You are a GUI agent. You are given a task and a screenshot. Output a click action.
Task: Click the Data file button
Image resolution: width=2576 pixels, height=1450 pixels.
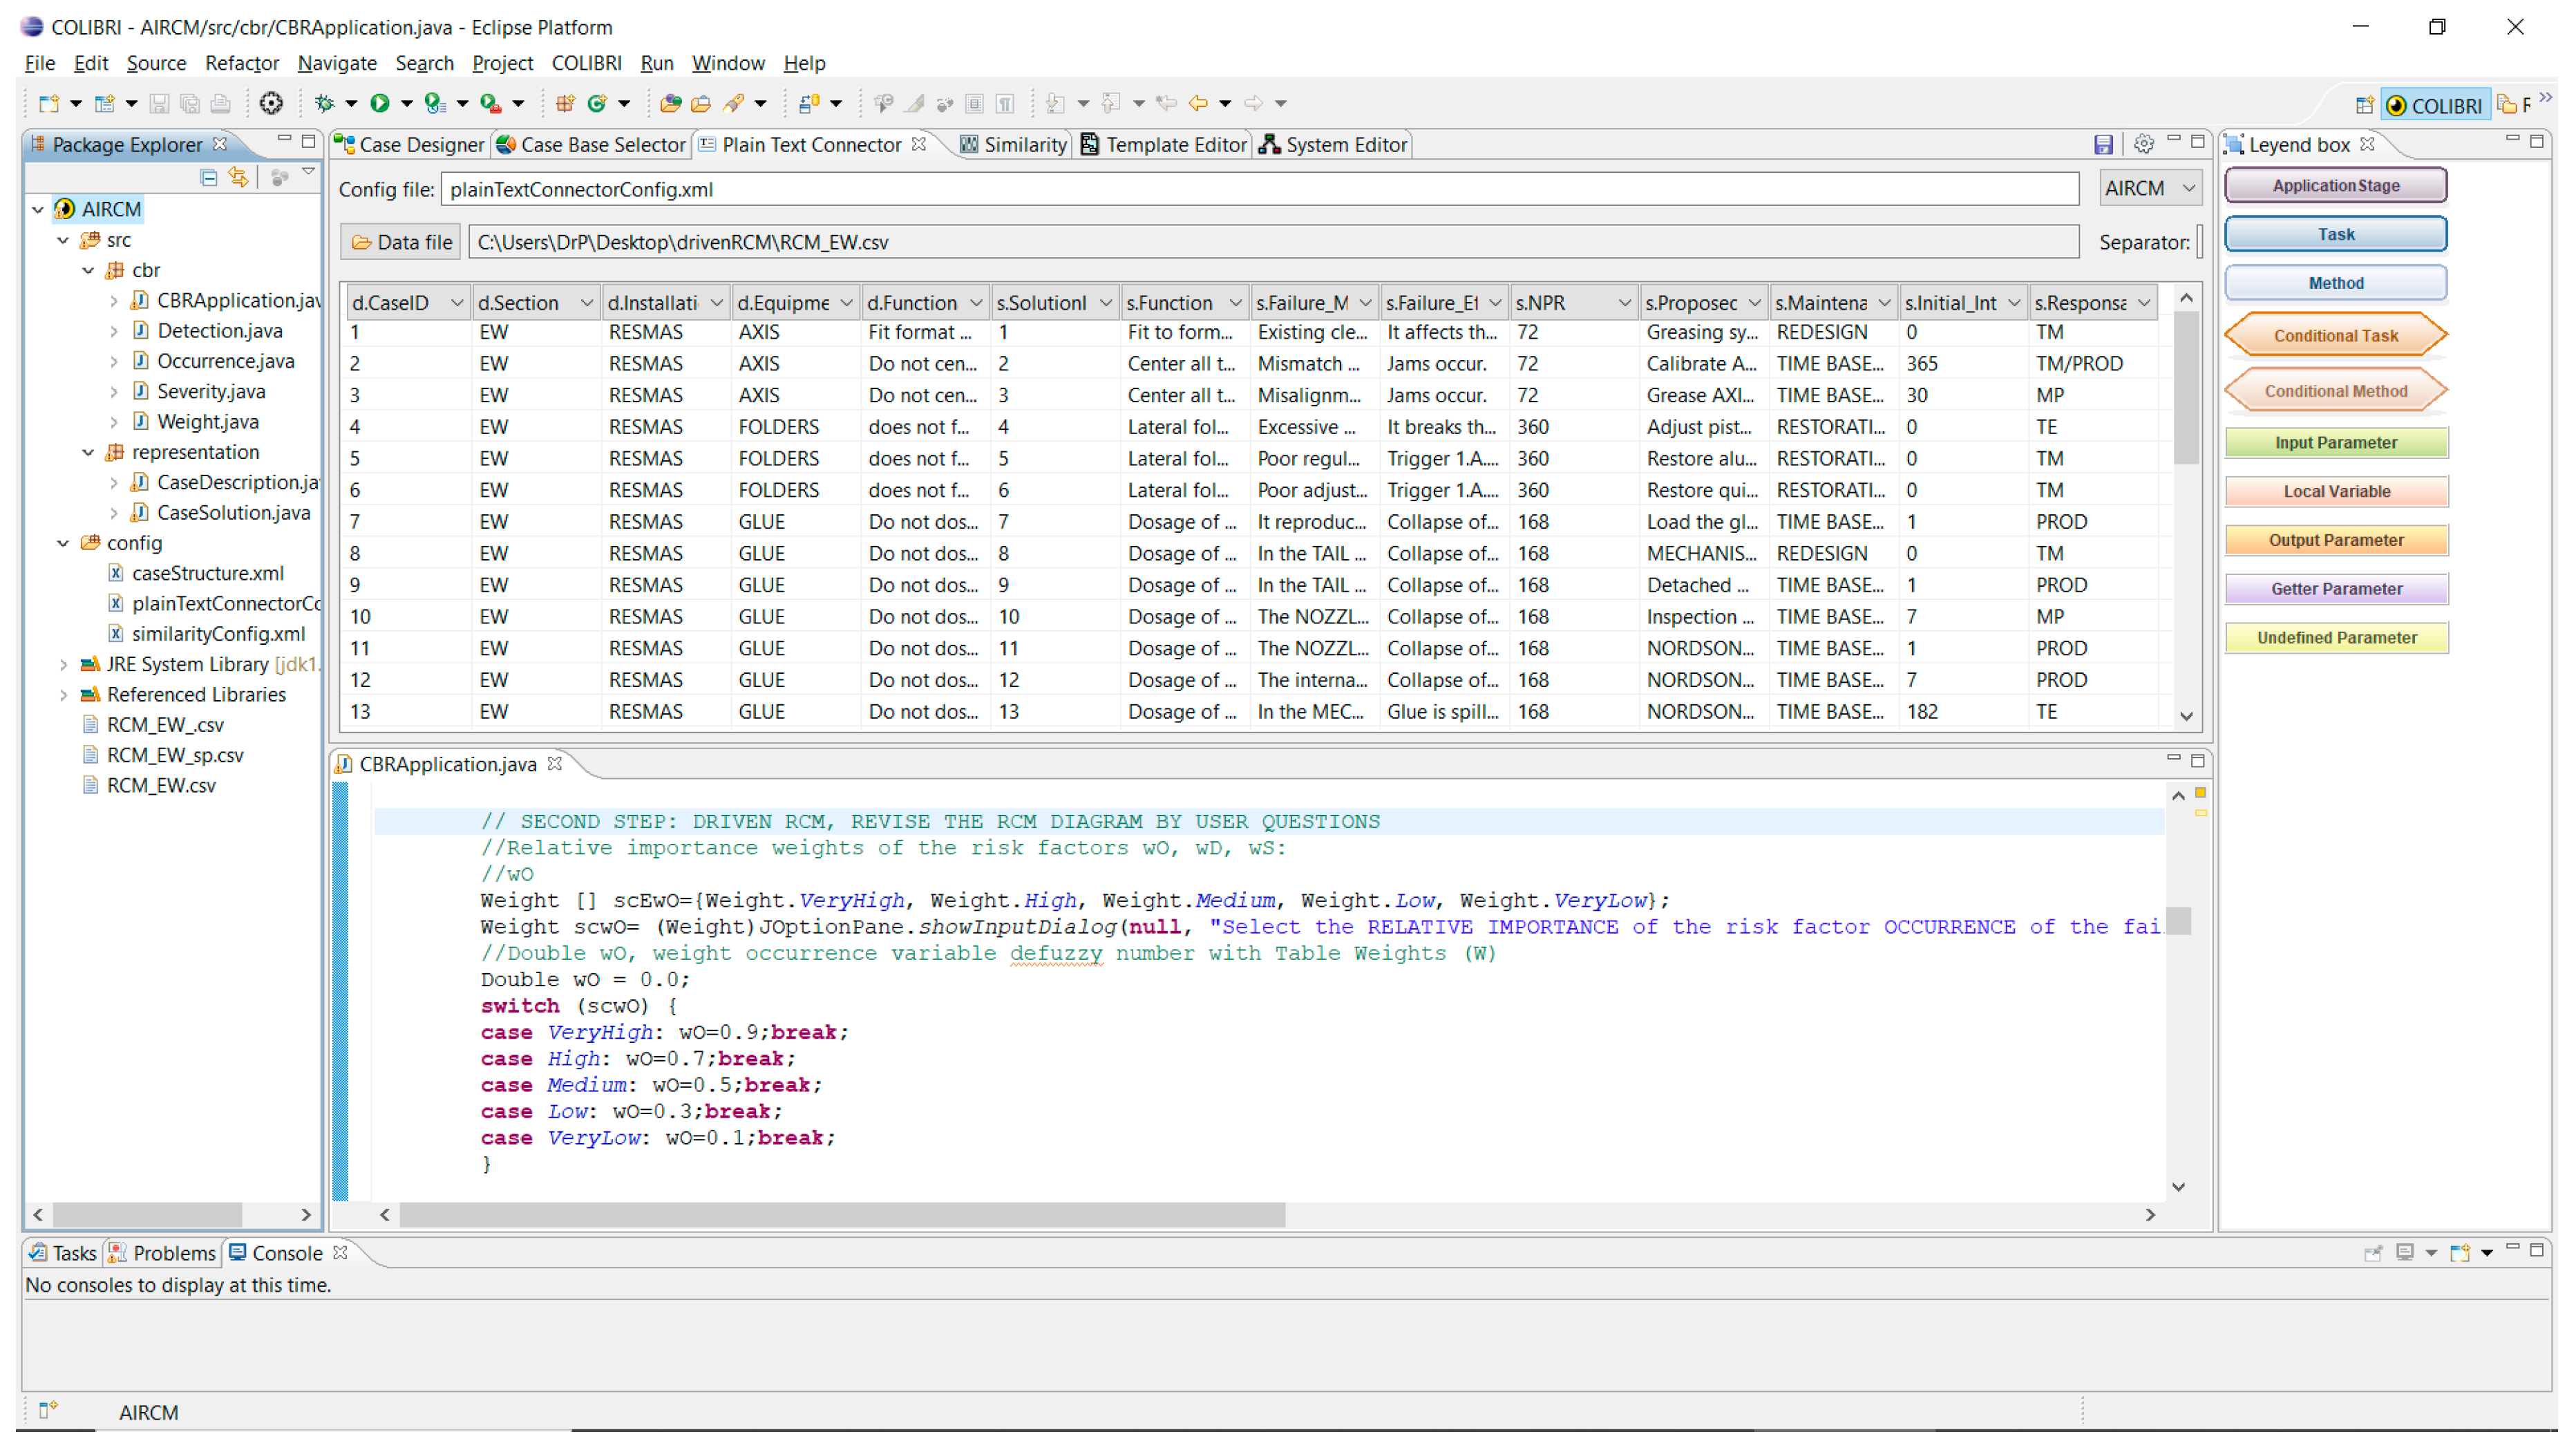[x=400, y=242]
